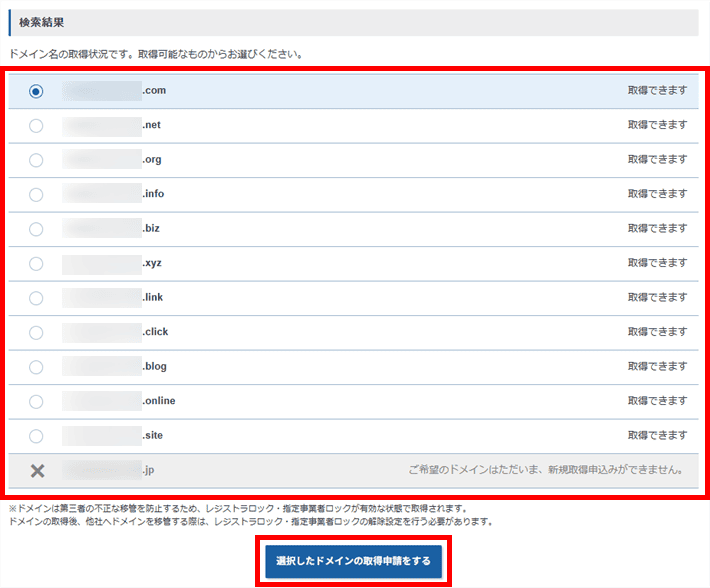Click 取得できます status in .click row
Image resolution: width=710 pixels, height=588 pixels.
click(657, 332)
